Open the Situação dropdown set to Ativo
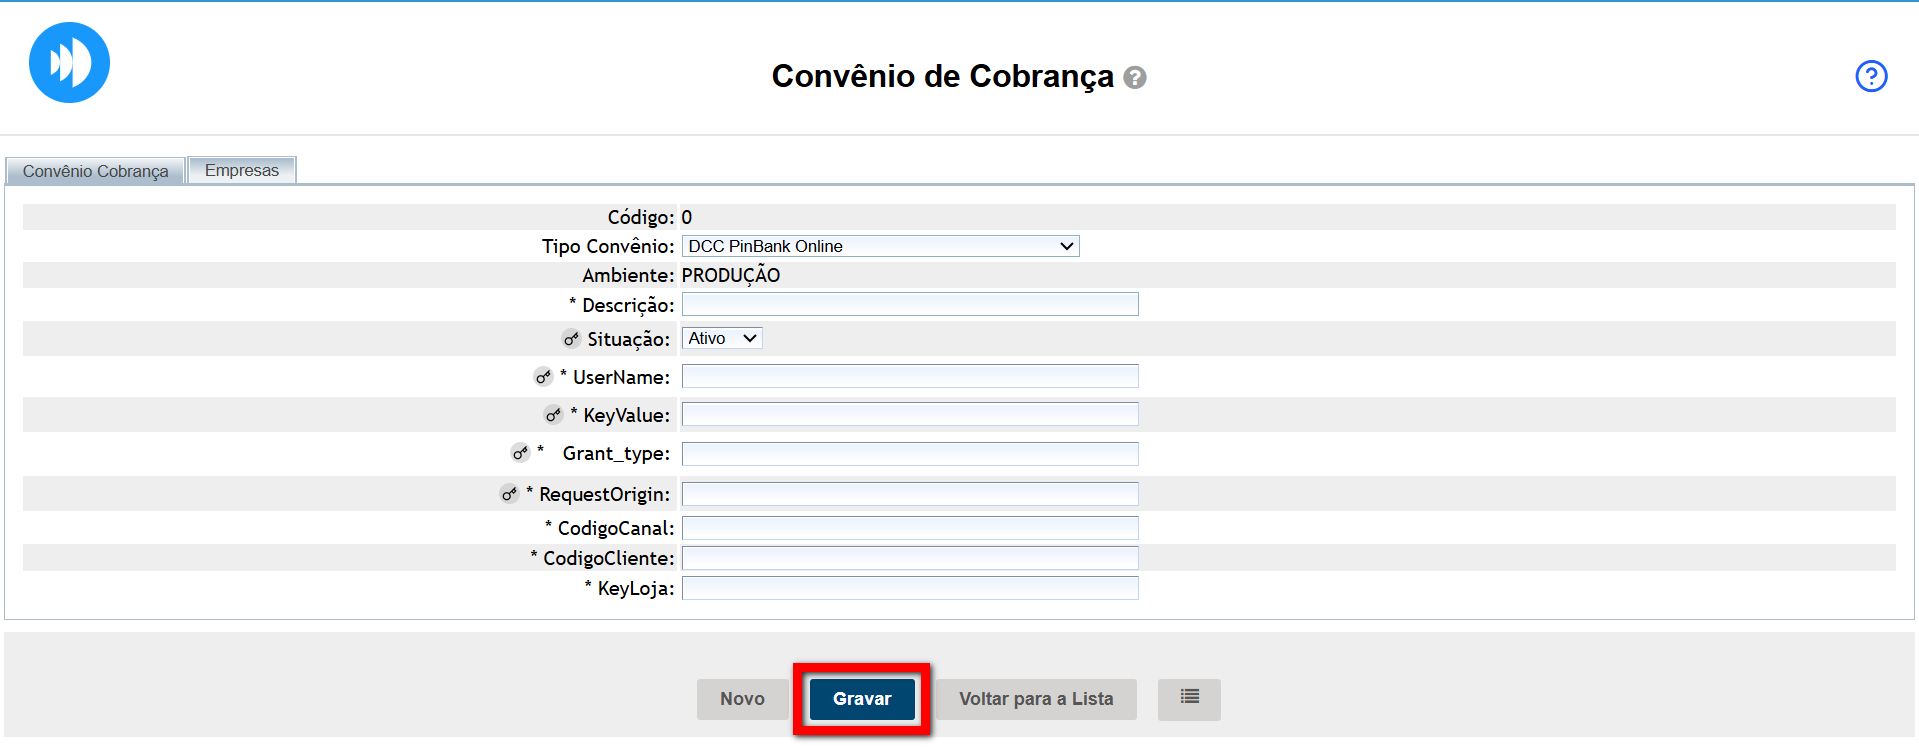 pos(722,339)
